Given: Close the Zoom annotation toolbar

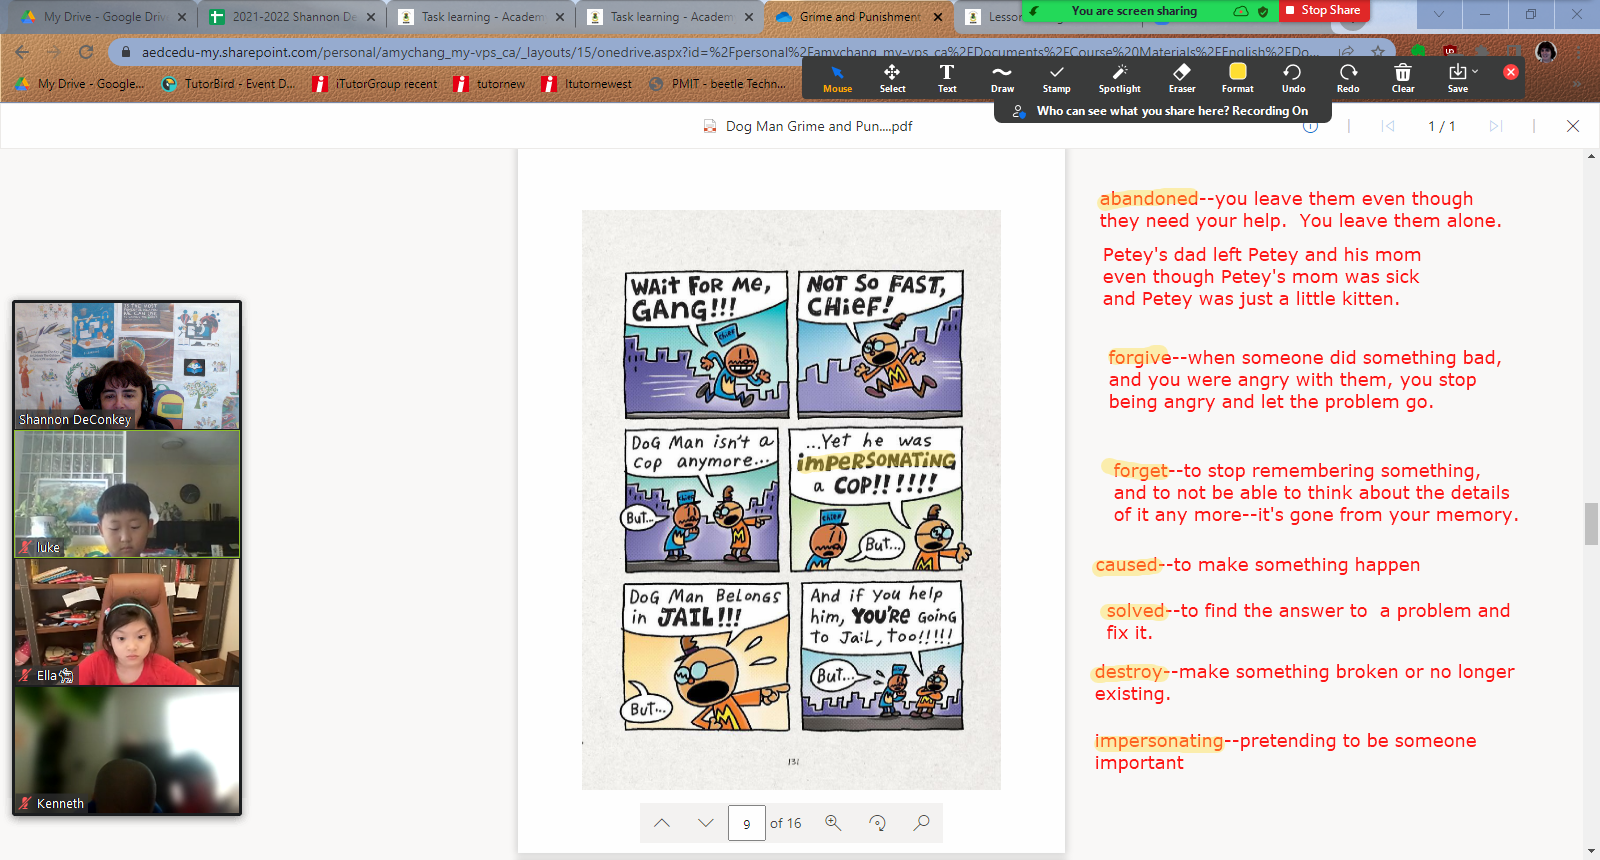Looking at the screenshot, I should (x=1511, y=72).
